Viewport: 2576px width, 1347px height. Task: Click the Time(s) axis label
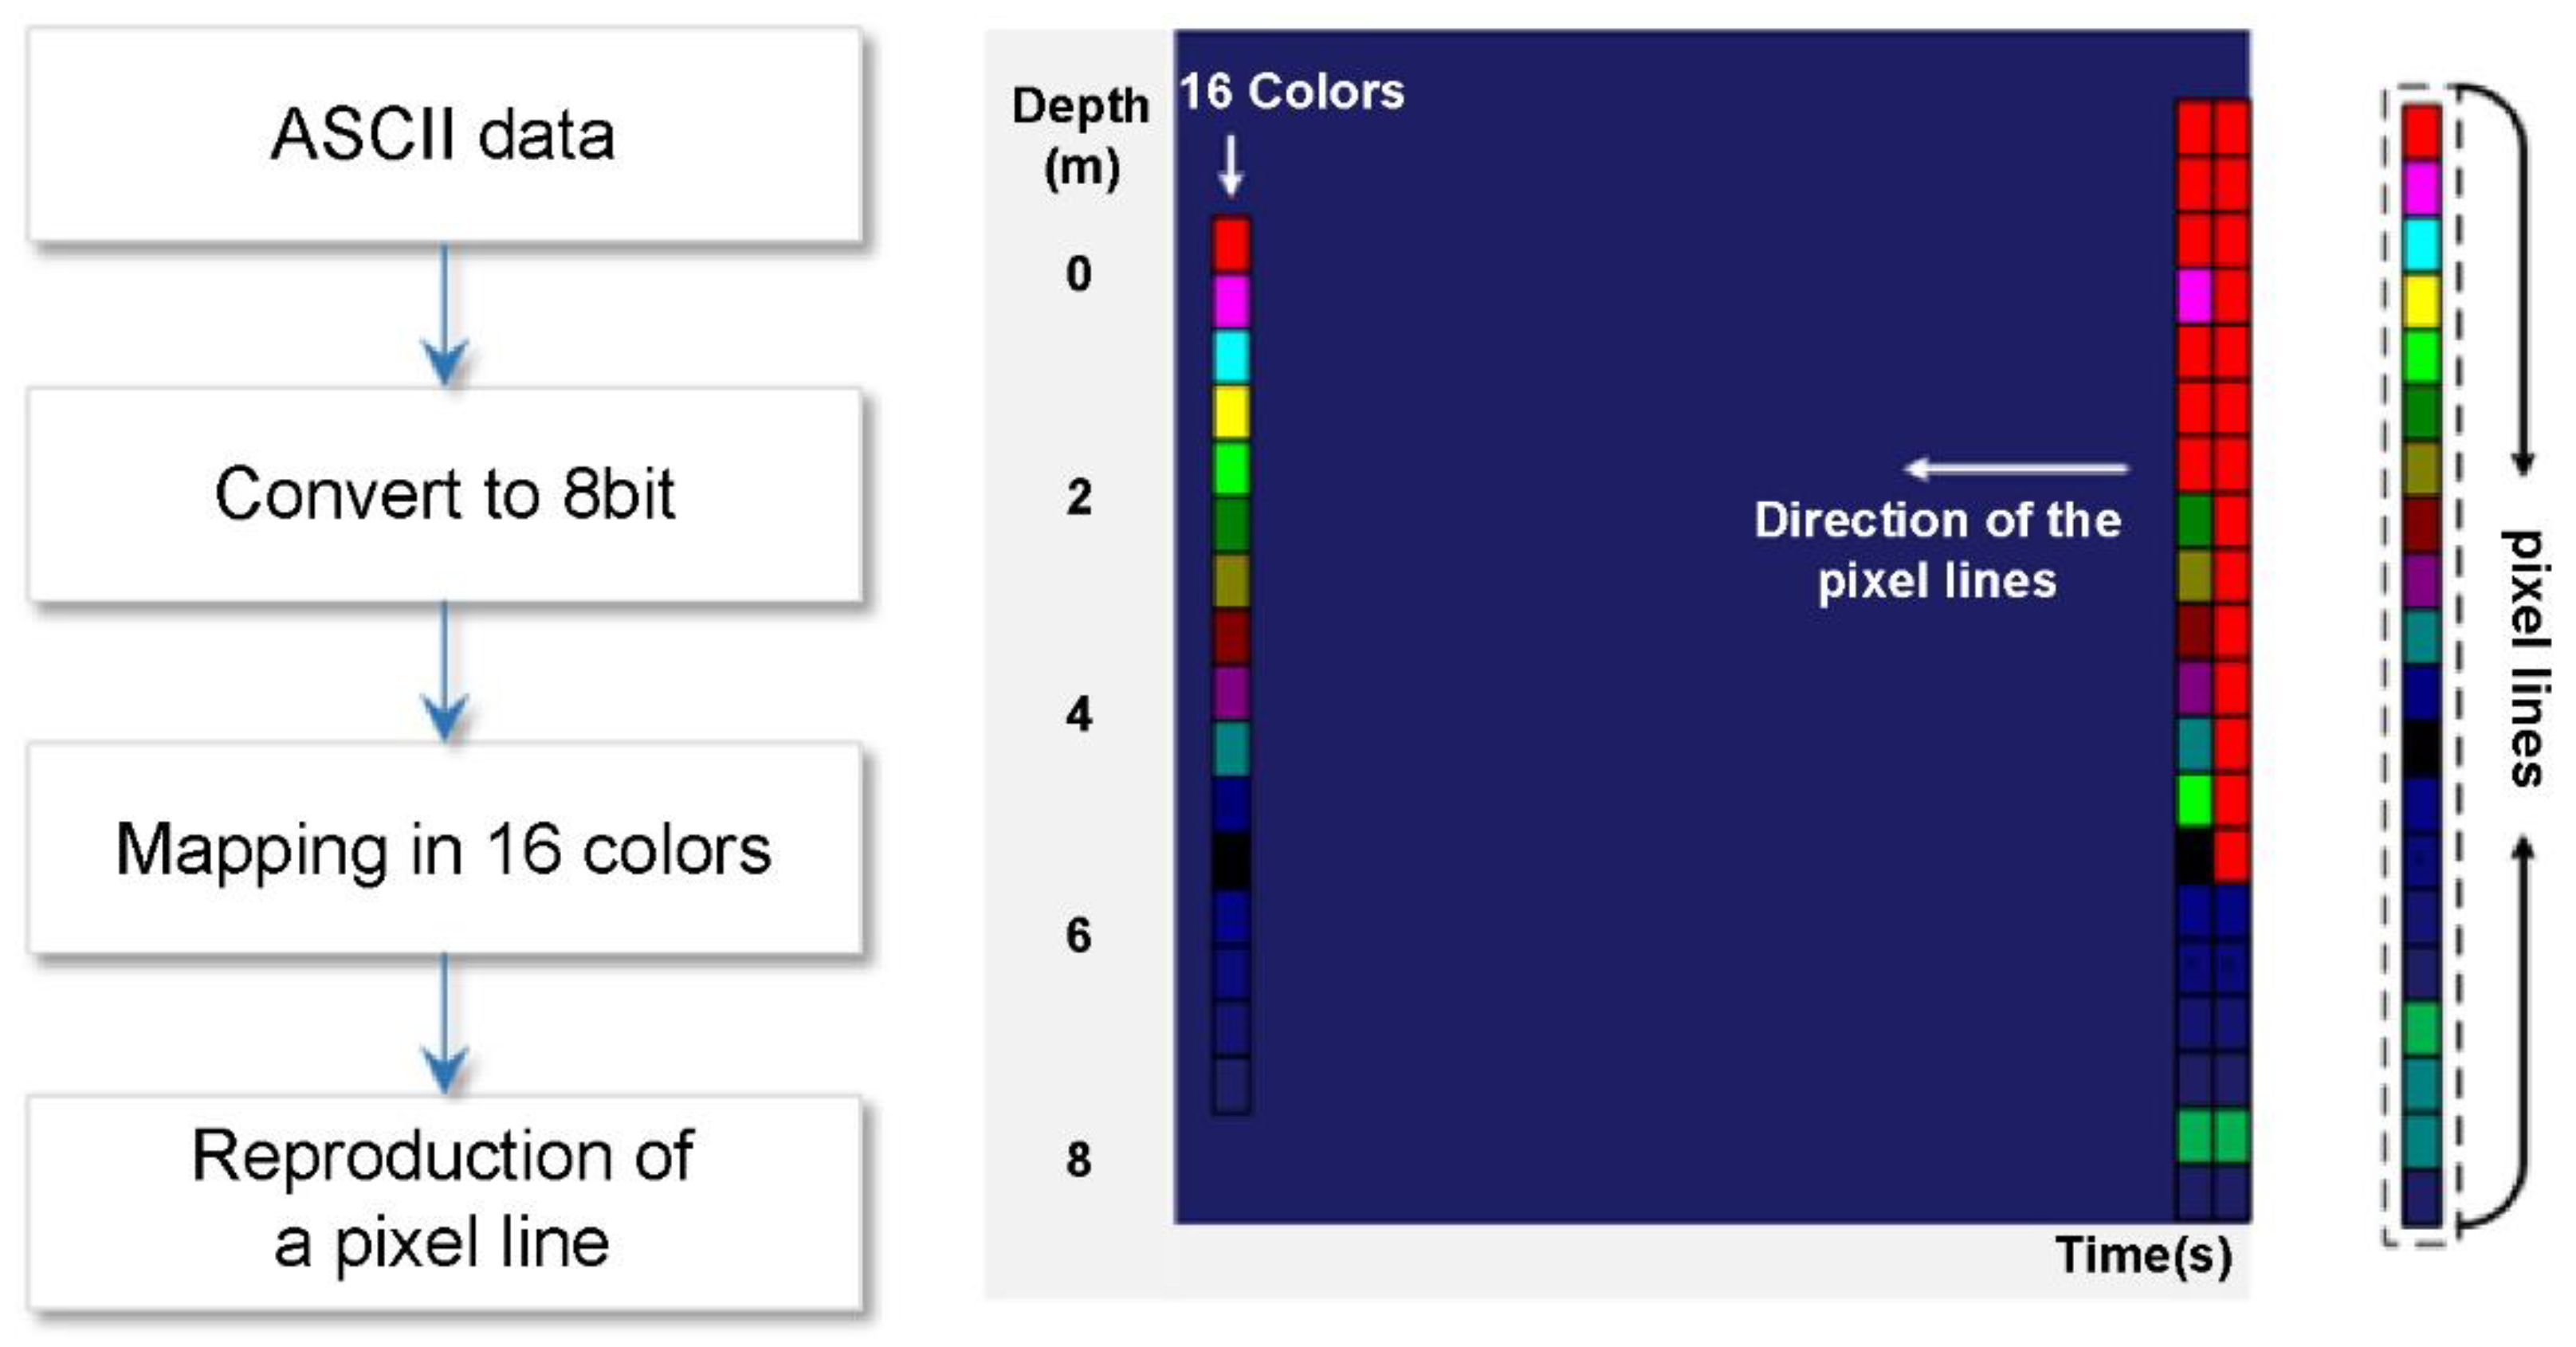[x=2143, y=1255]
